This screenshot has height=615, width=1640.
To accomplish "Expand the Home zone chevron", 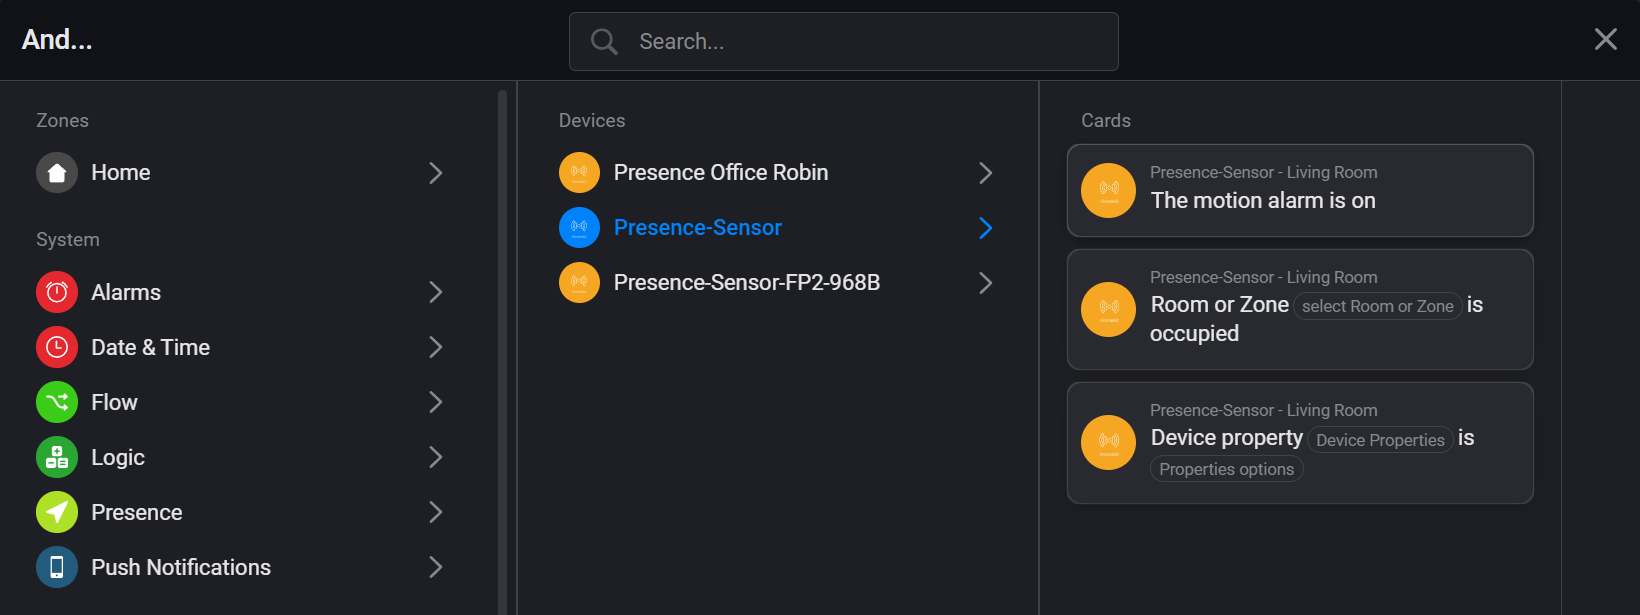I will pyautogui.click(x=436, y=173).
